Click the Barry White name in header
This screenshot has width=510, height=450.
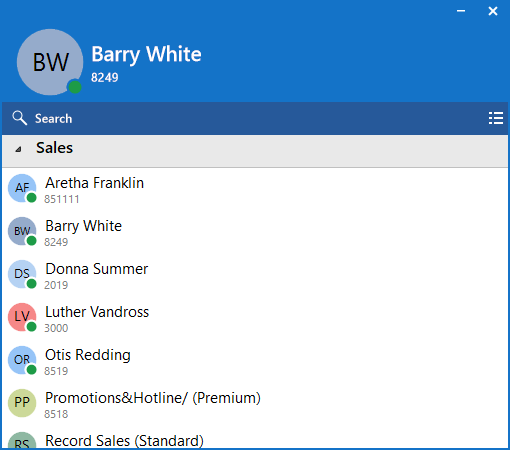[146, 54]
